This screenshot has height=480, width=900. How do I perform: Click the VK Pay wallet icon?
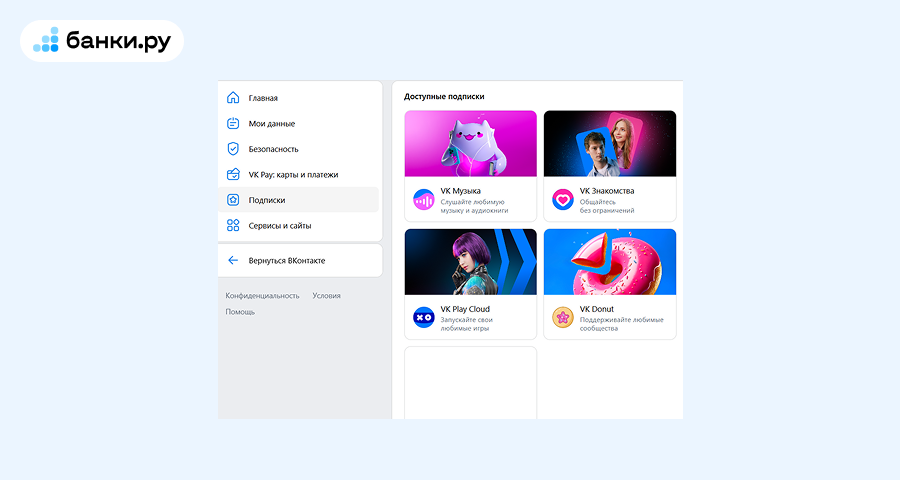(x=233, y=175)
